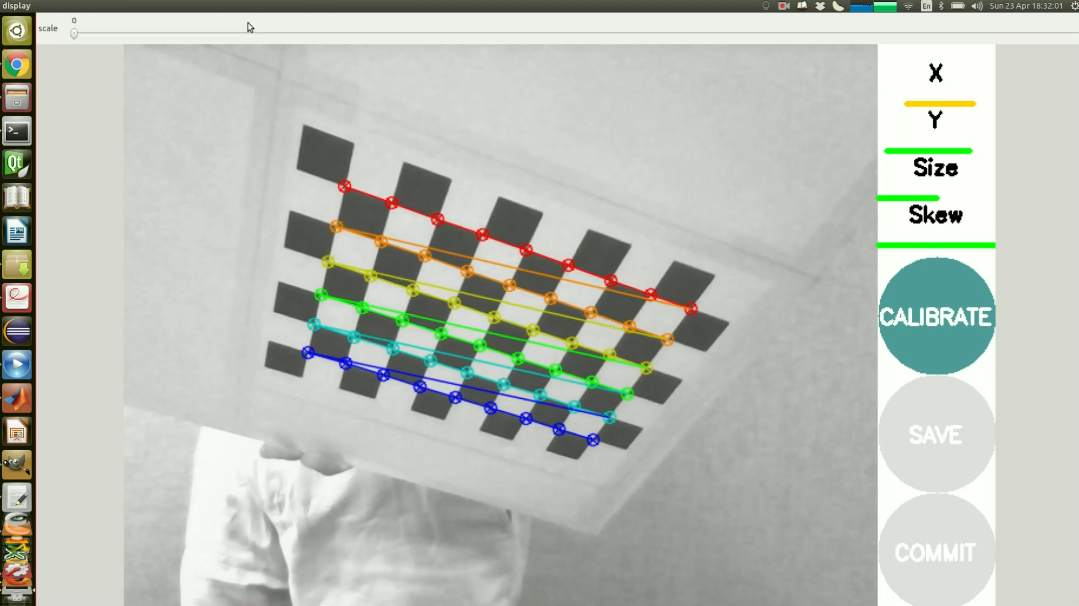
Task: Launch MATLAB from the dock
Action: click(x=17, y=398)
